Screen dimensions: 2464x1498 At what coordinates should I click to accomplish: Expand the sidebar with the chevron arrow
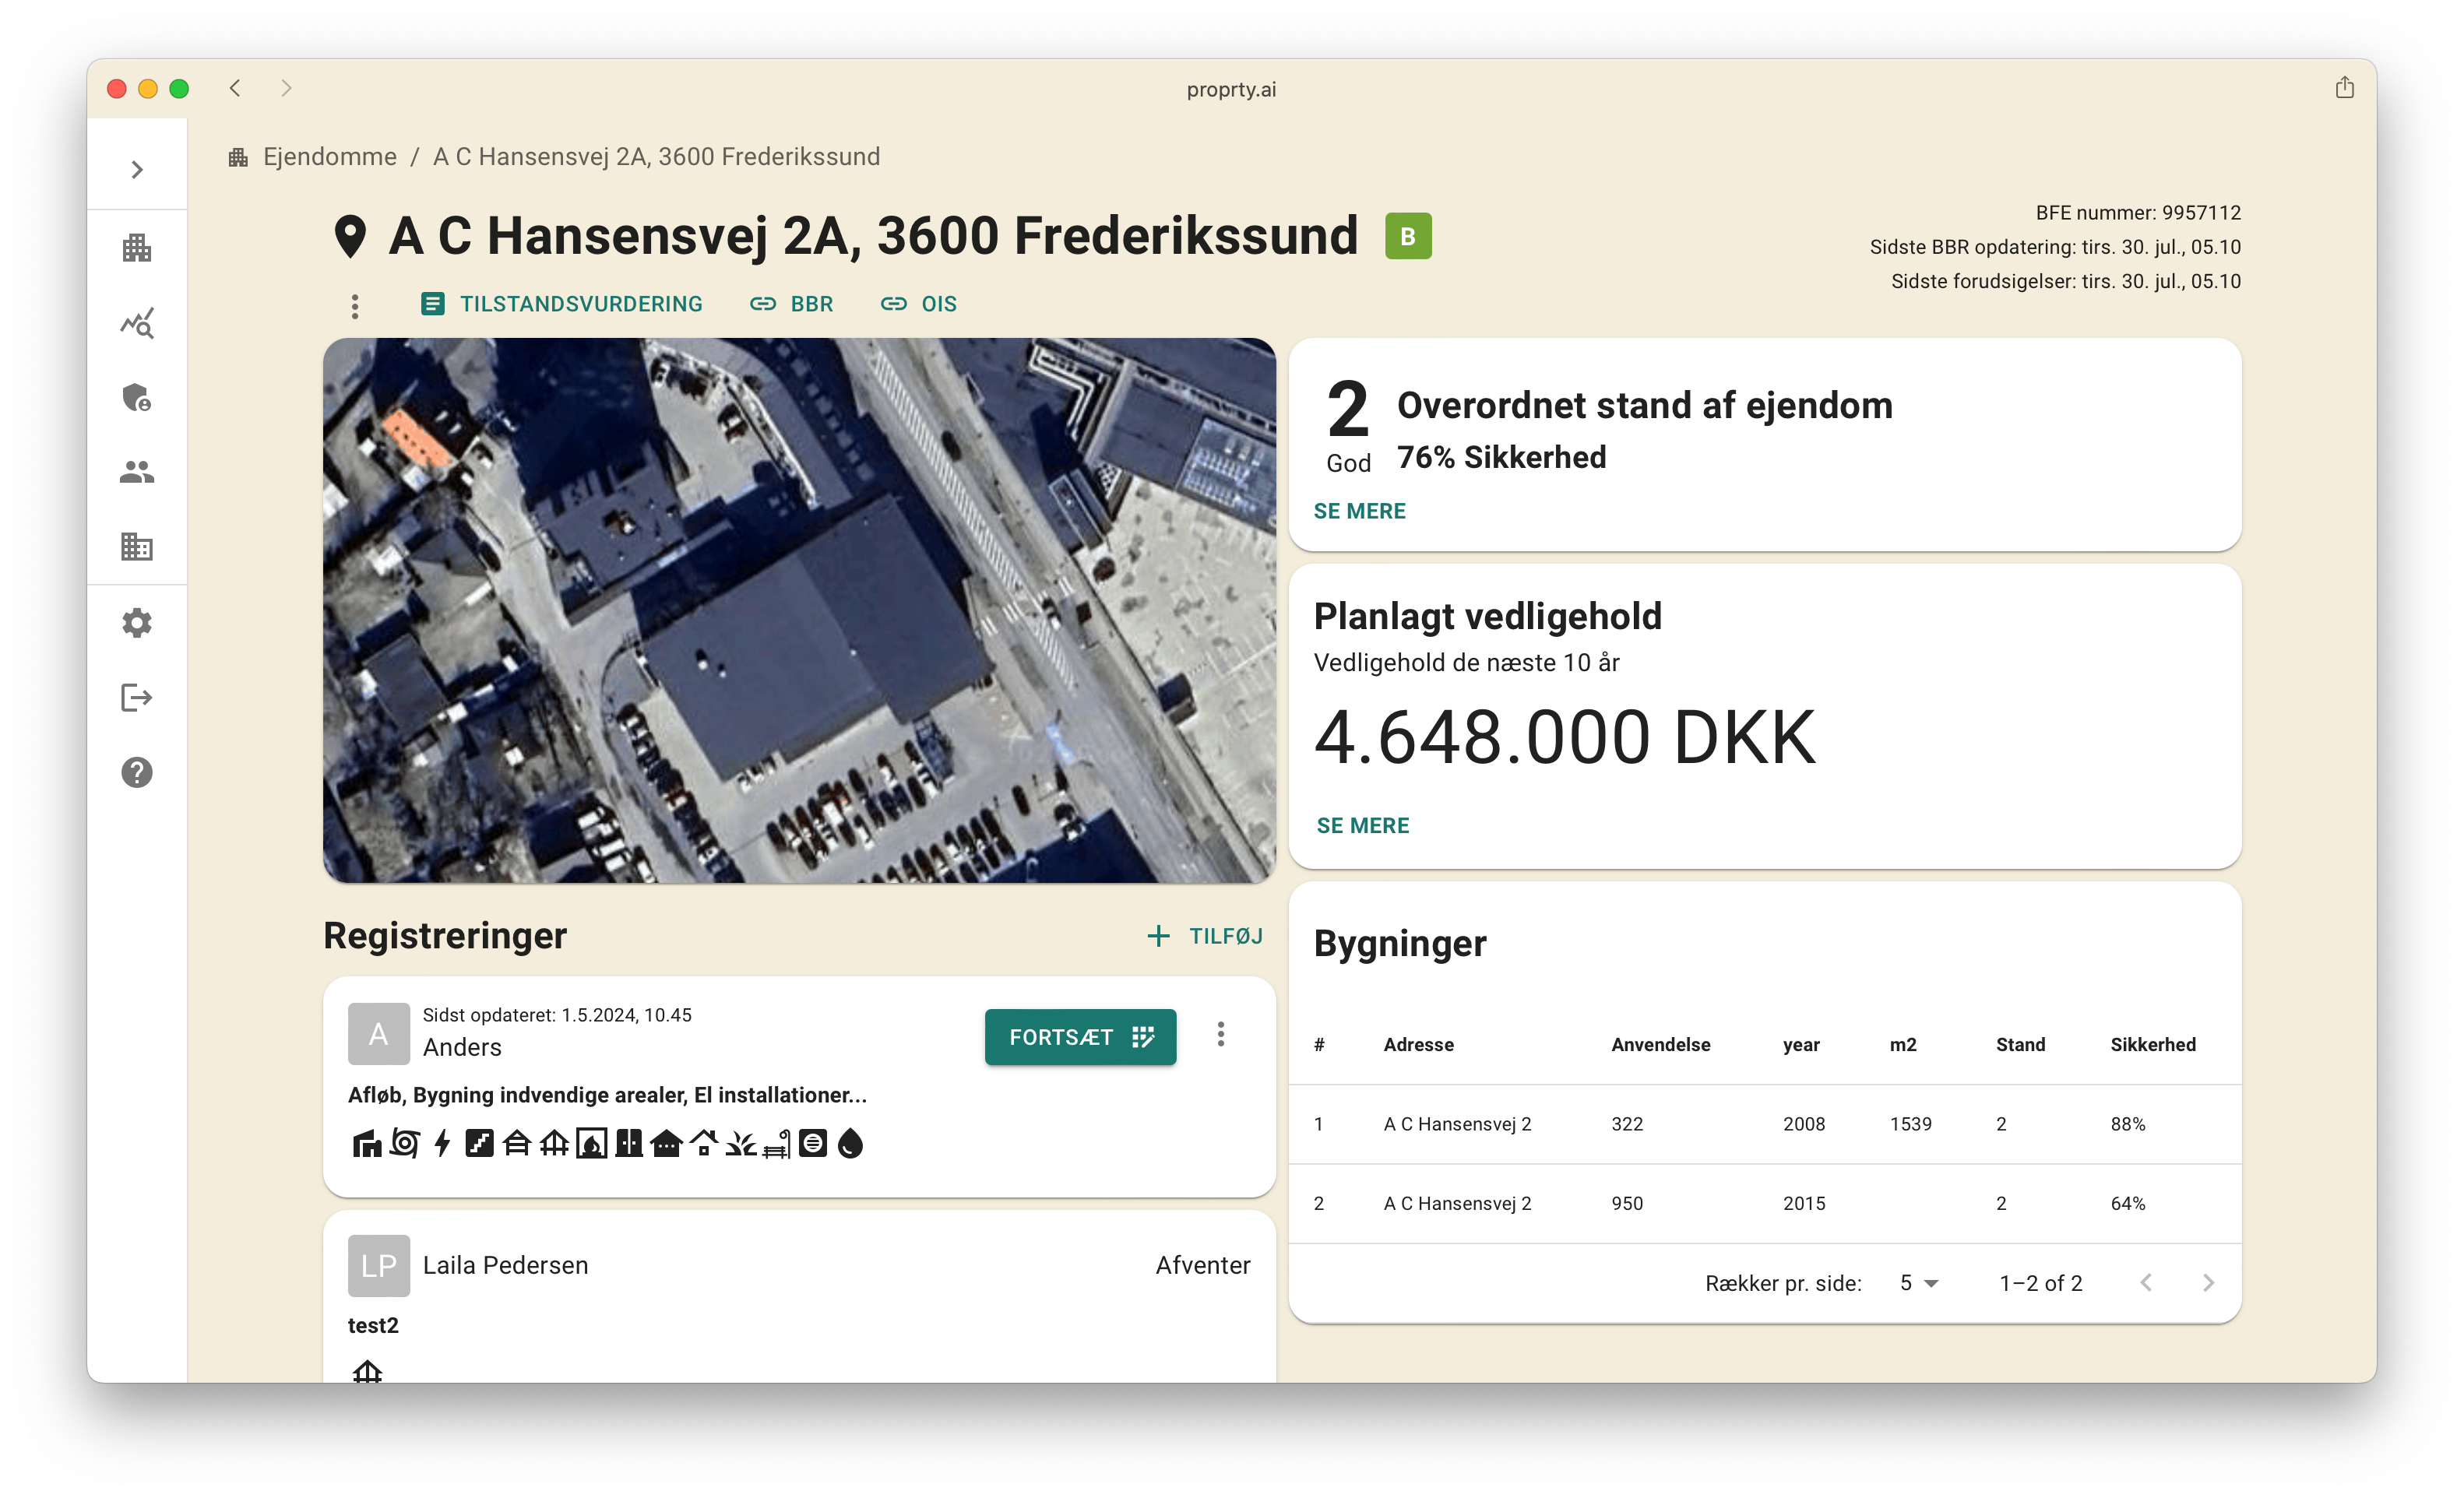point(137,168)
